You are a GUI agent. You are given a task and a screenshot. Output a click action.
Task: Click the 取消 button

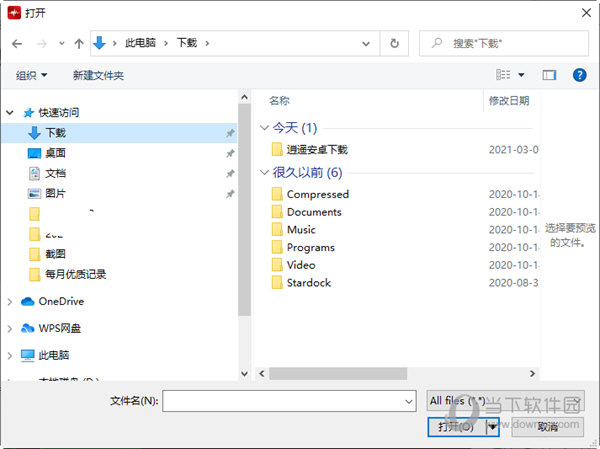(547, 427)
